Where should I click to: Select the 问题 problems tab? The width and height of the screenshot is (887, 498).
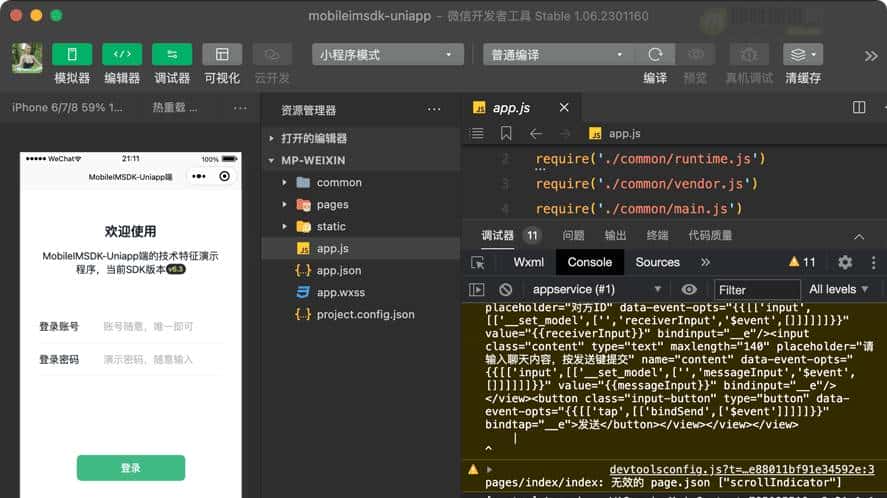tap(573, 235)
